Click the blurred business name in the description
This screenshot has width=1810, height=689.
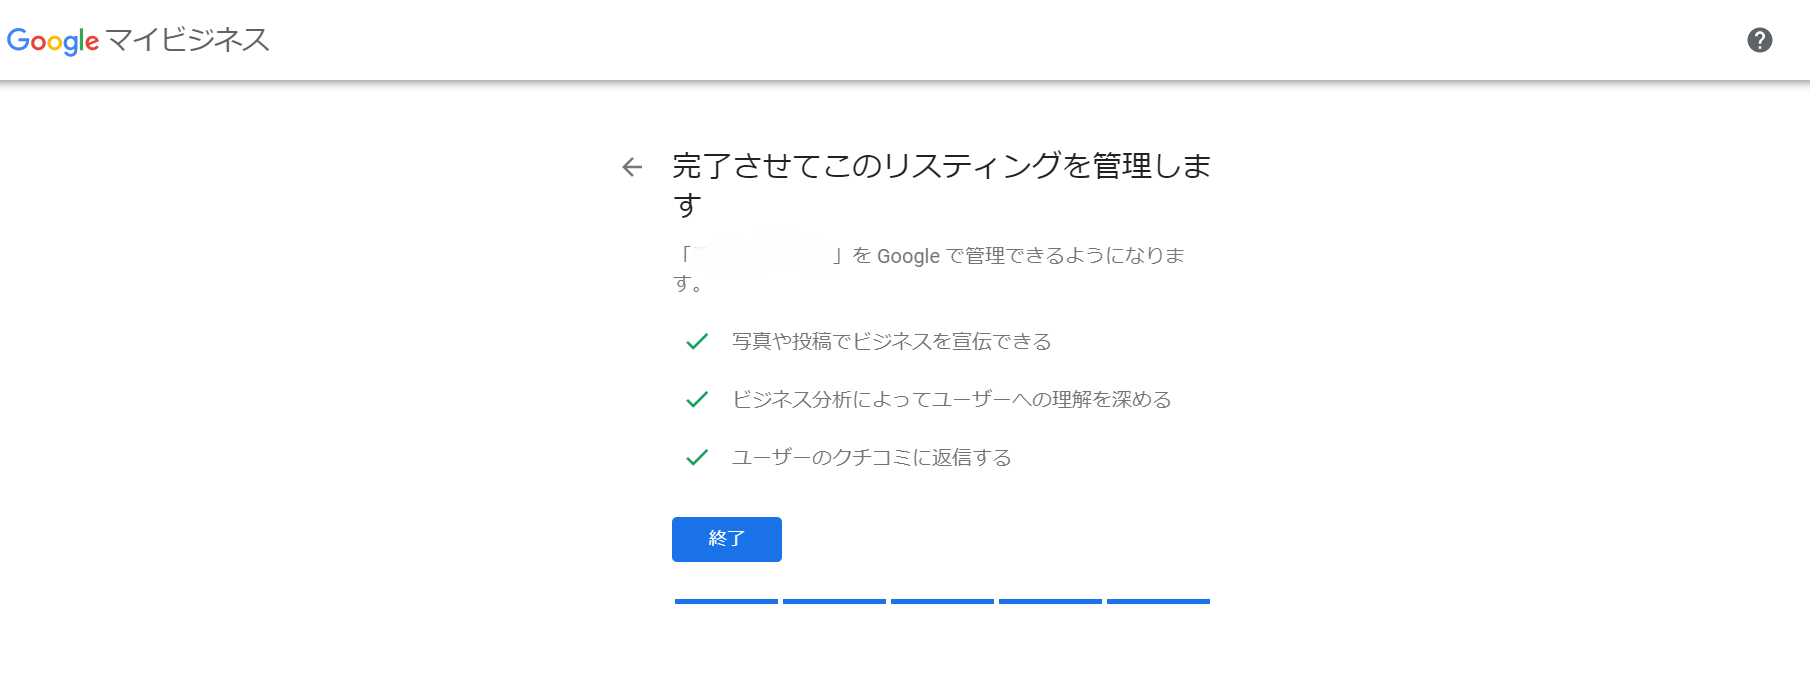coord(763,256)
